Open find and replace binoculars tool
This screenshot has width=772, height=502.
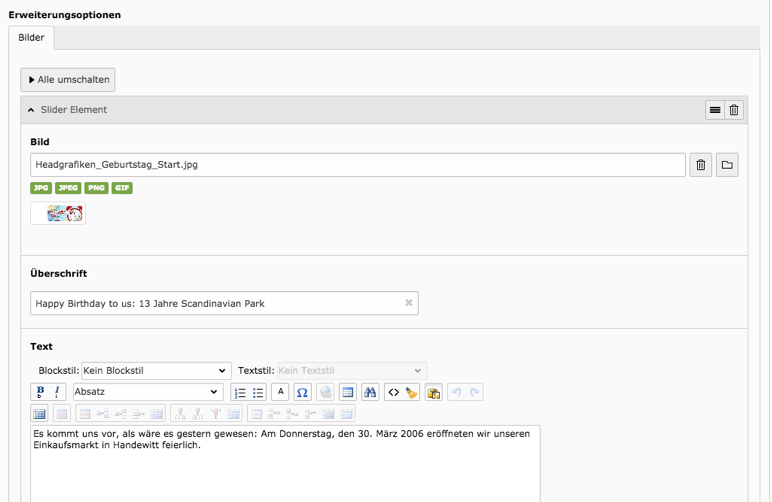pos(370,392)
